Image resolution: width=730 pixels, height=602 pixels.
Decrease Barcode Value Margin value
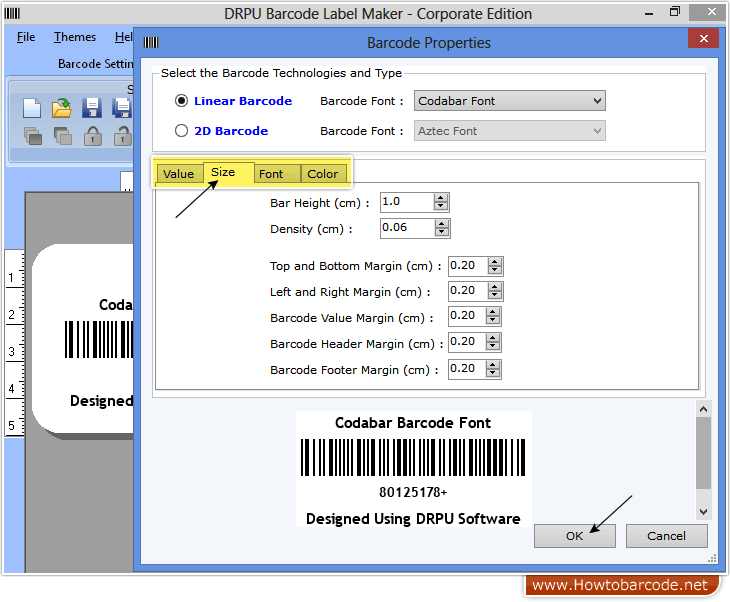click(x=493, y=321)
